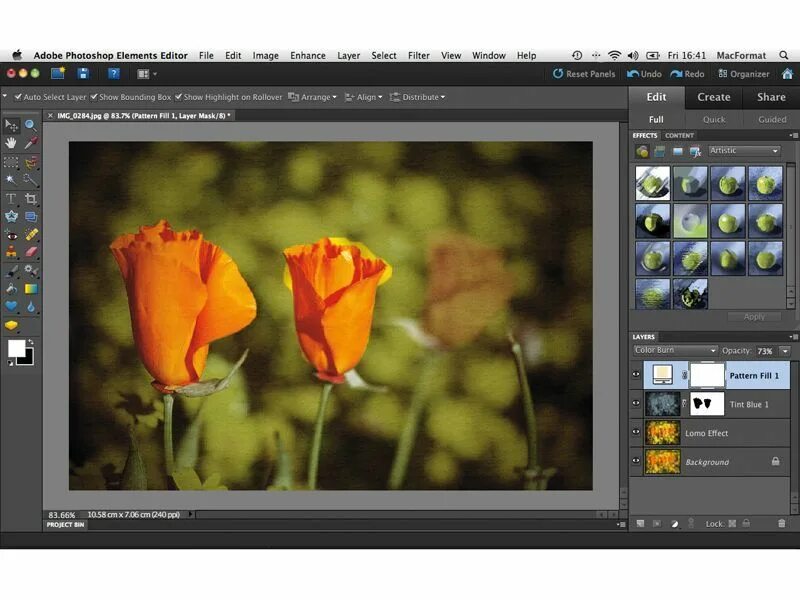This screenshot has height=600, width=800.
Task: Open the Color Burn blend mode dropdown
Action: click(x=675, y=351)
